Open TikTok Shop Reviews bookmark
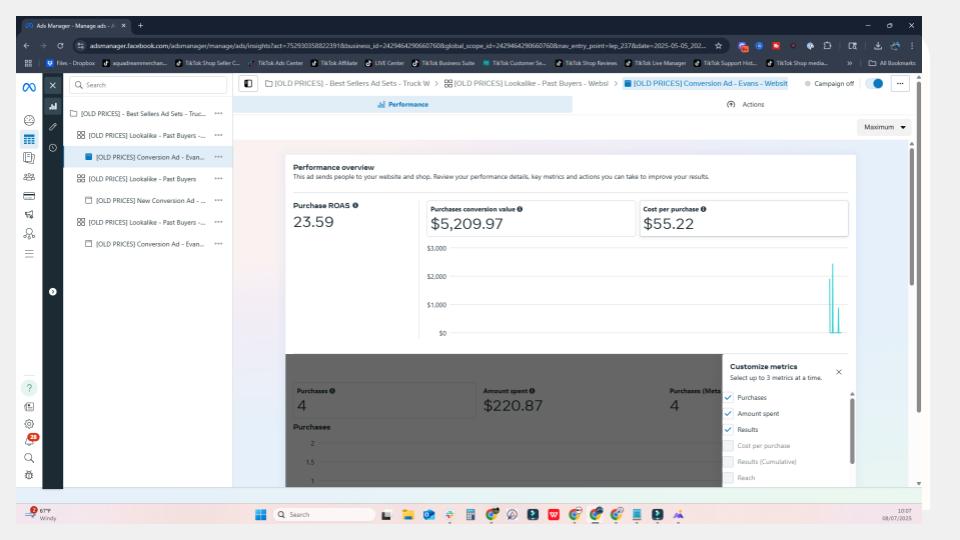 click(587, 63)
